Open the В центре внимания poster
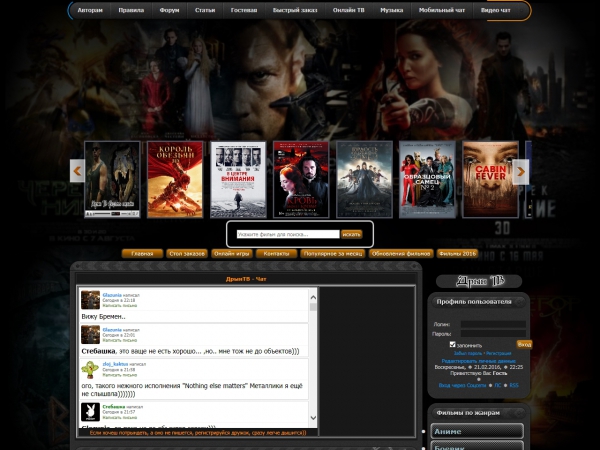This screenshot has height=450, width=600. (x=238, y=179)
